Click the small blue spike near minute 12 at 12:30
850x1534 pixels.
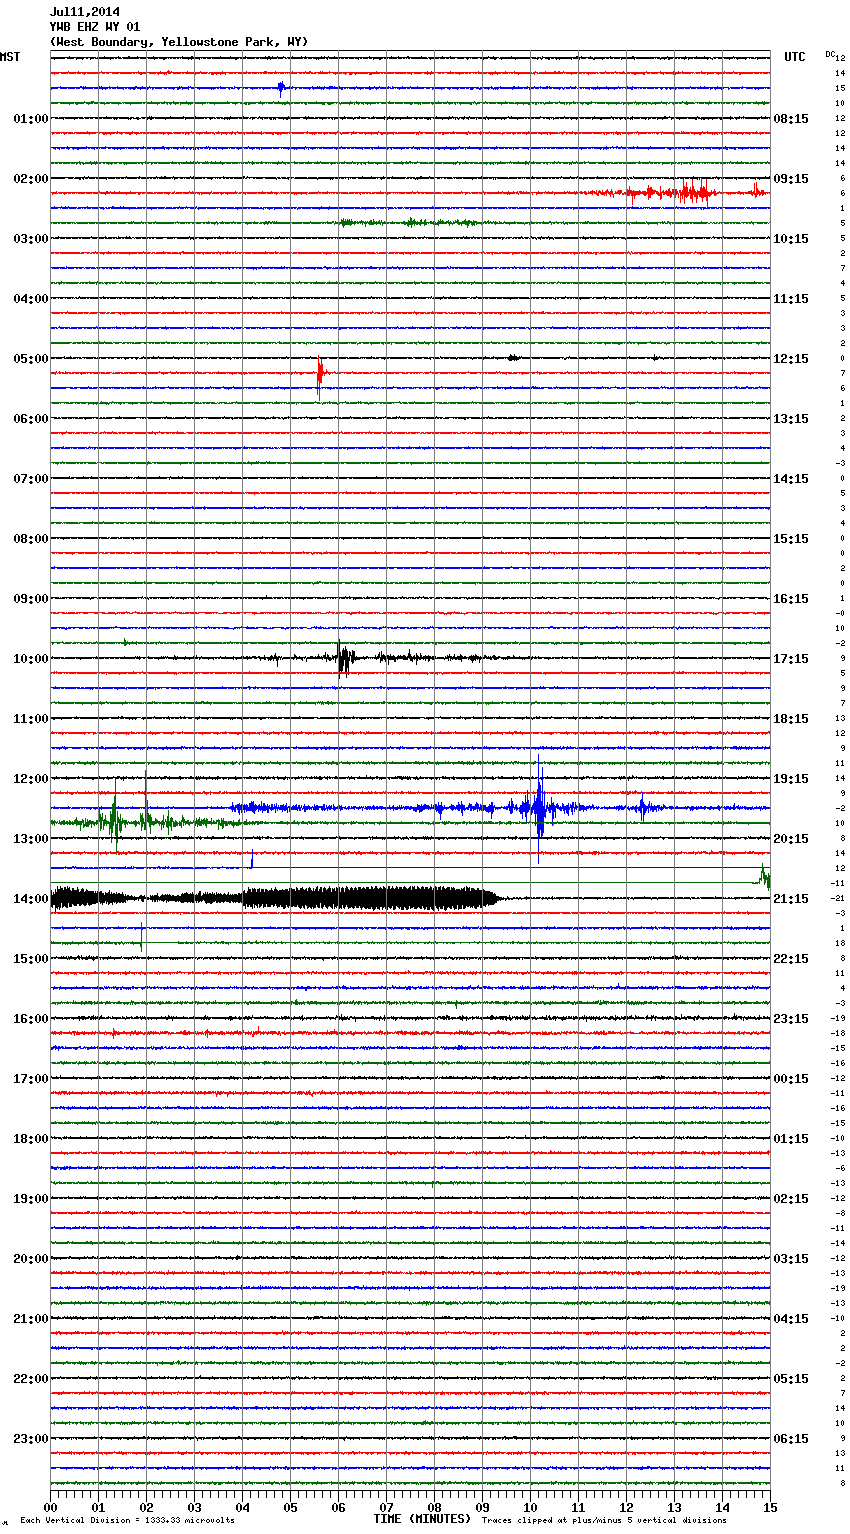[x=642, y=806]
